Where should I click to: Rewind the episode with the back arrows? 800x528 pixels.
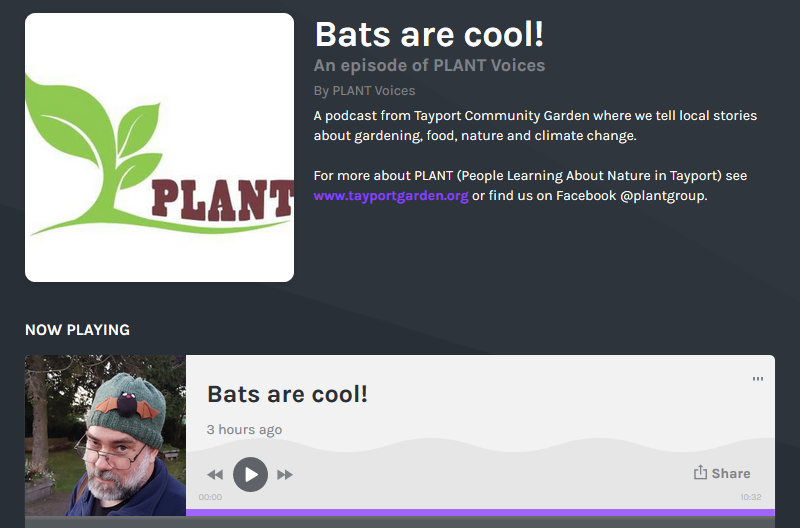click(x=215, y=475)
